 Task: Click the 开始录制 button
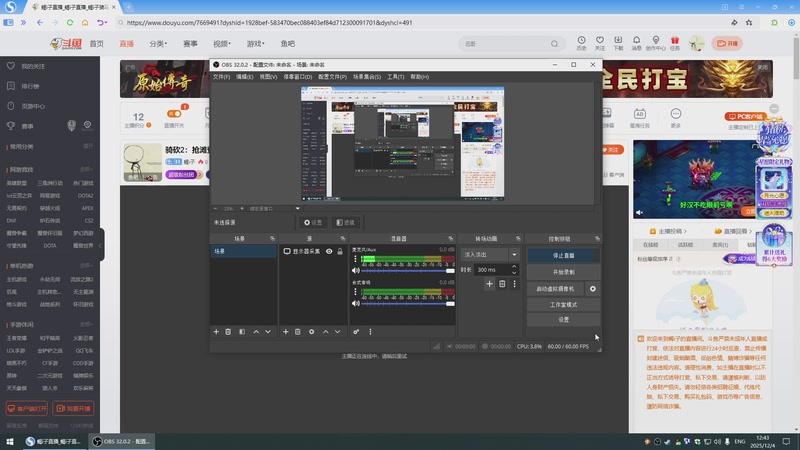tap(563, 271)
